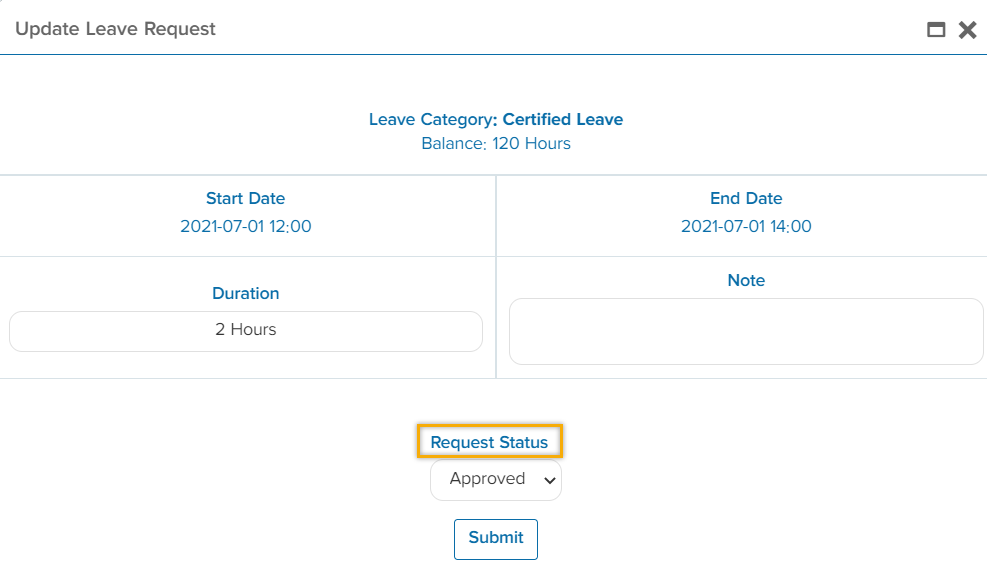Click the Duration field showing 2 Hours

(x=246, y=330)
